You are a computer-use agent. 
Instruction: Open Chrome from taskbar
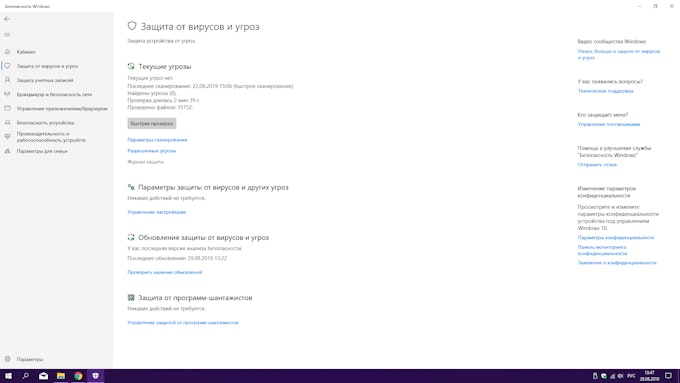pos(78,376)
